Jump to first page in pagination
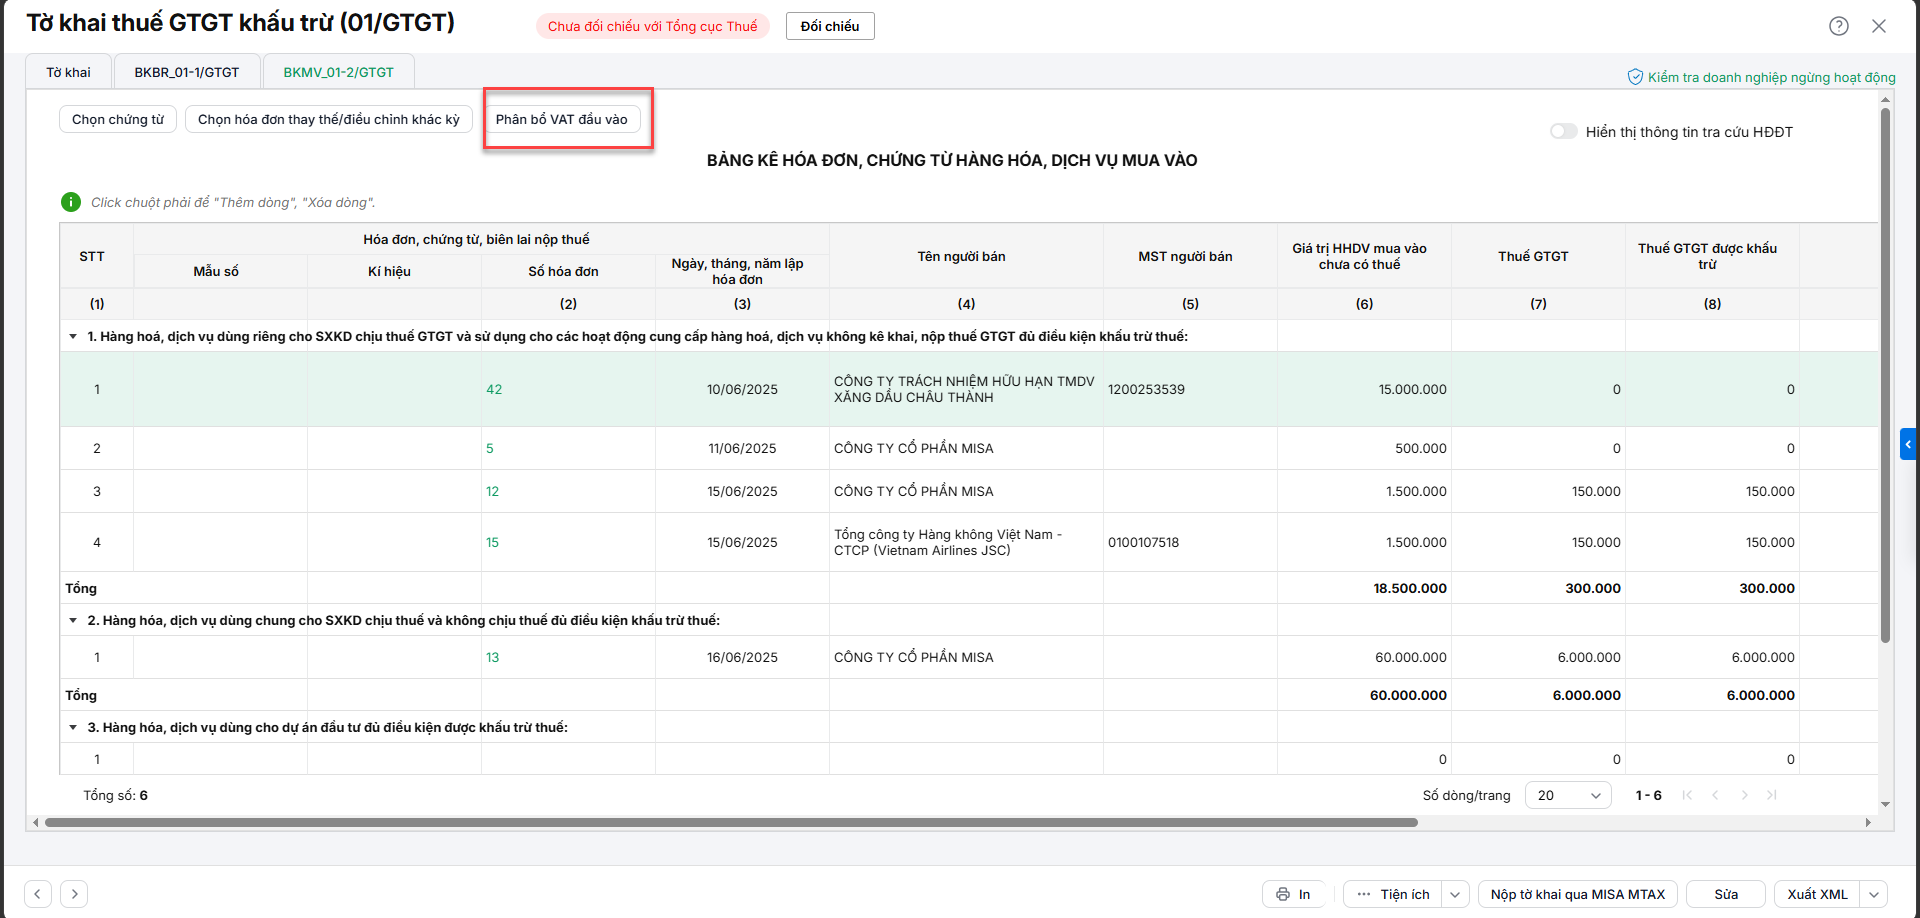Image resolution: width=1920 pixels, height=918 pixels. pos(1688,795)
